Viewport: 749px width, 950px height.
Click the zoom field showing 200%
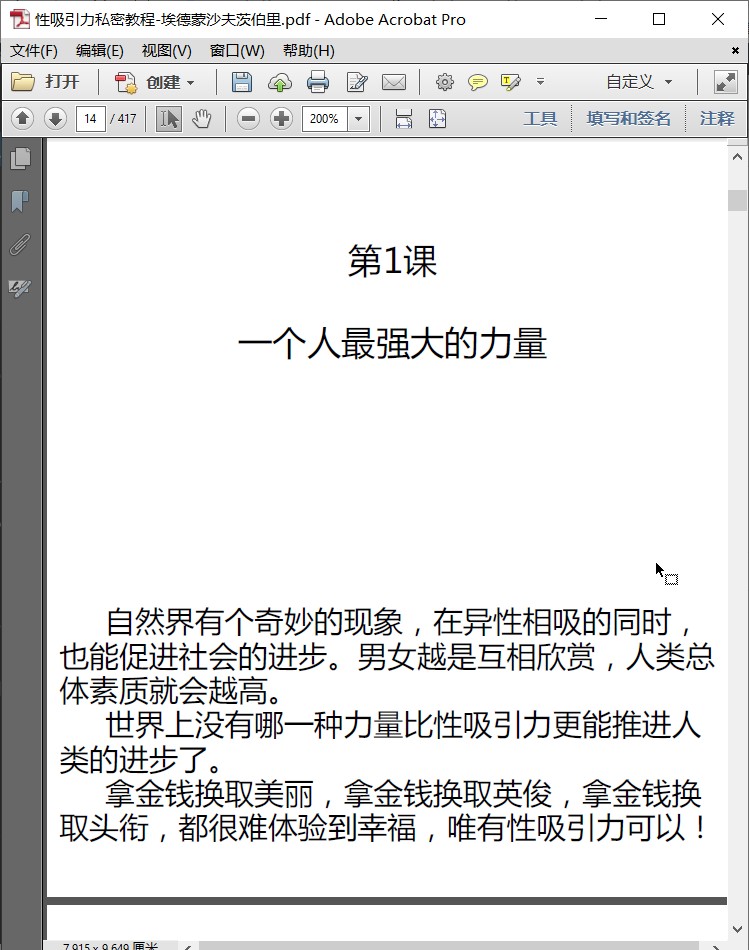coord(325,119)
